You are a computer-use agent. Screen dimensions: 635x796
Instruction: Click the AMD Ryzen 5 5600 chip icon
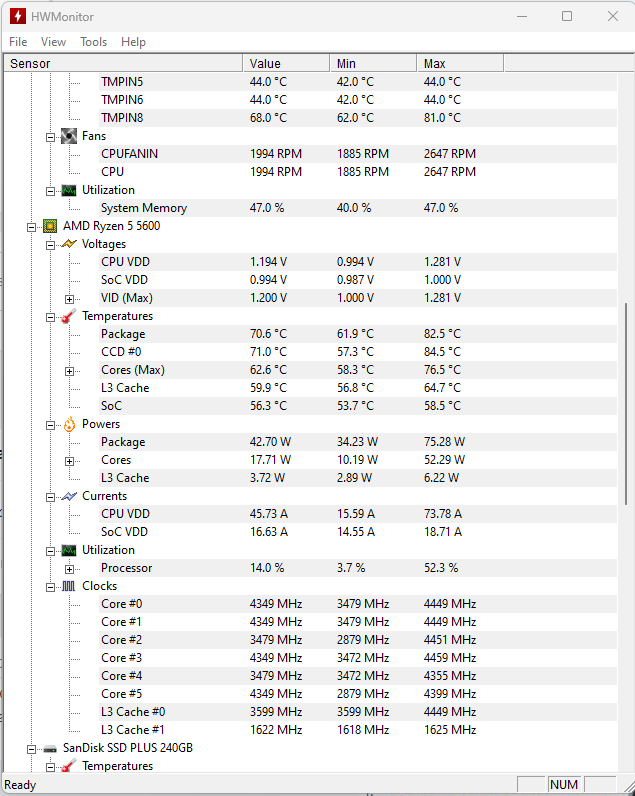(x=50, y=226)
